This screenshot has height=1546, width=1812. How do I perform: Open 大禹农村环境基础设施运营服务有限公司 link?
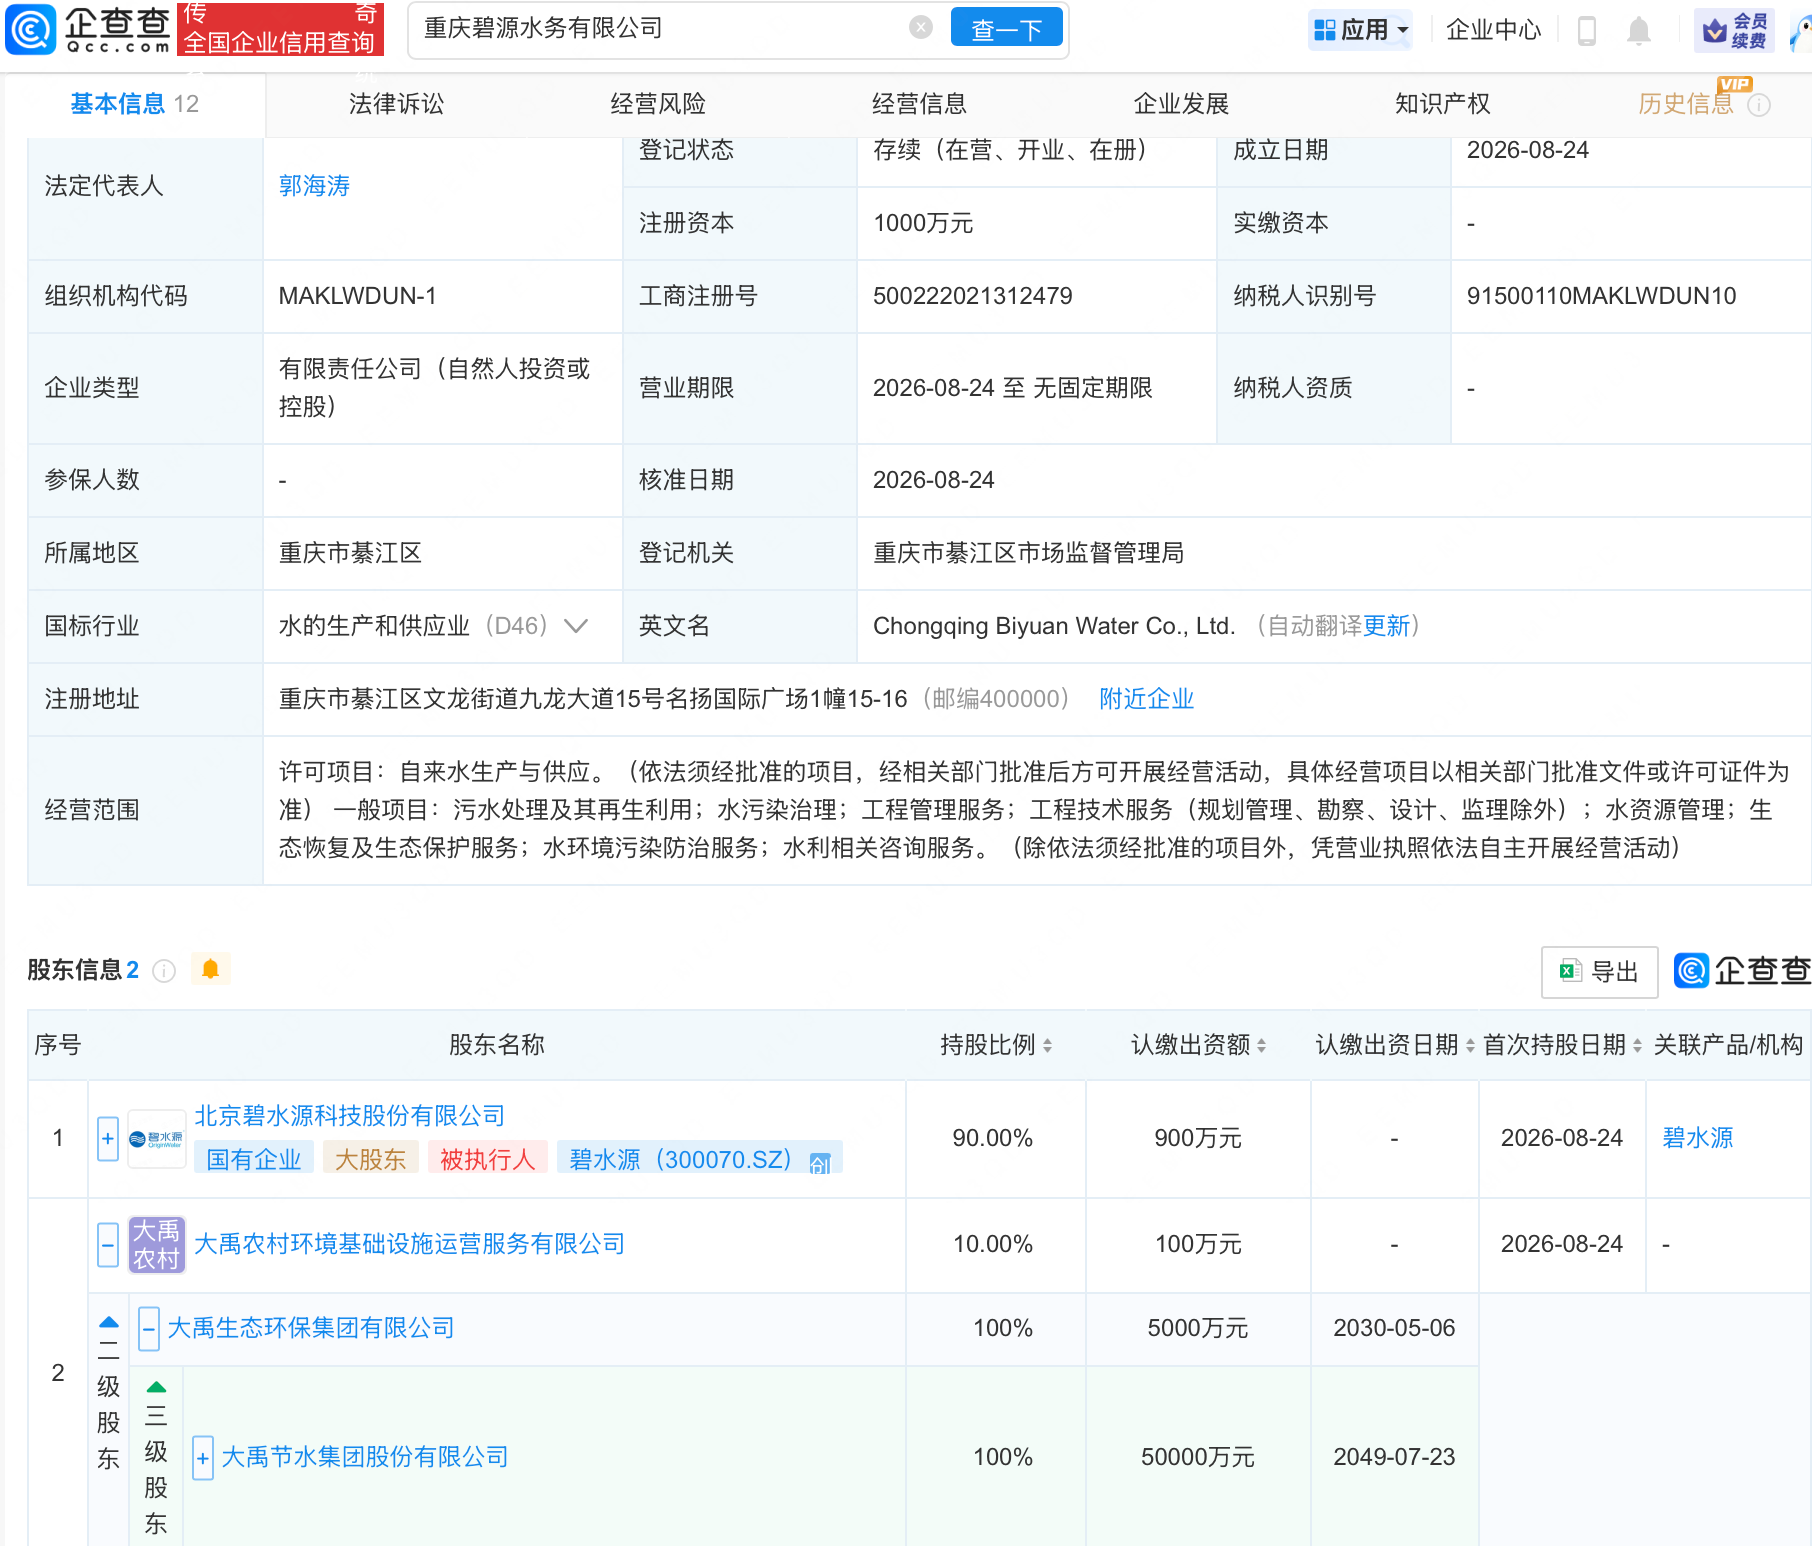click(x=409, y=1244)
